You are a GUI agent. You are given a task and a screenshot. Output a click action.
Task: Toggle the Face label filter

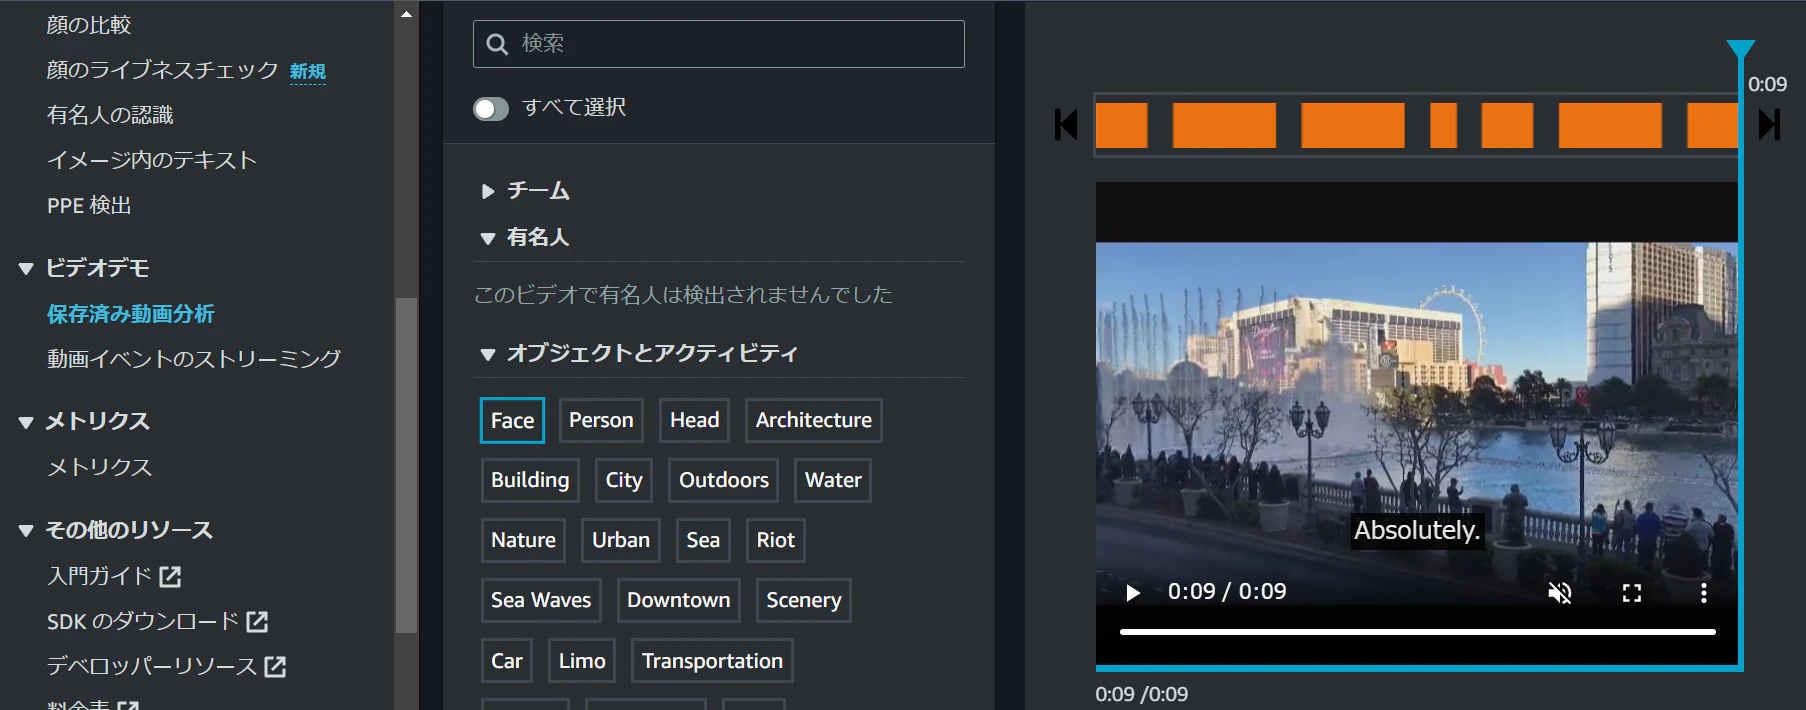512,421
